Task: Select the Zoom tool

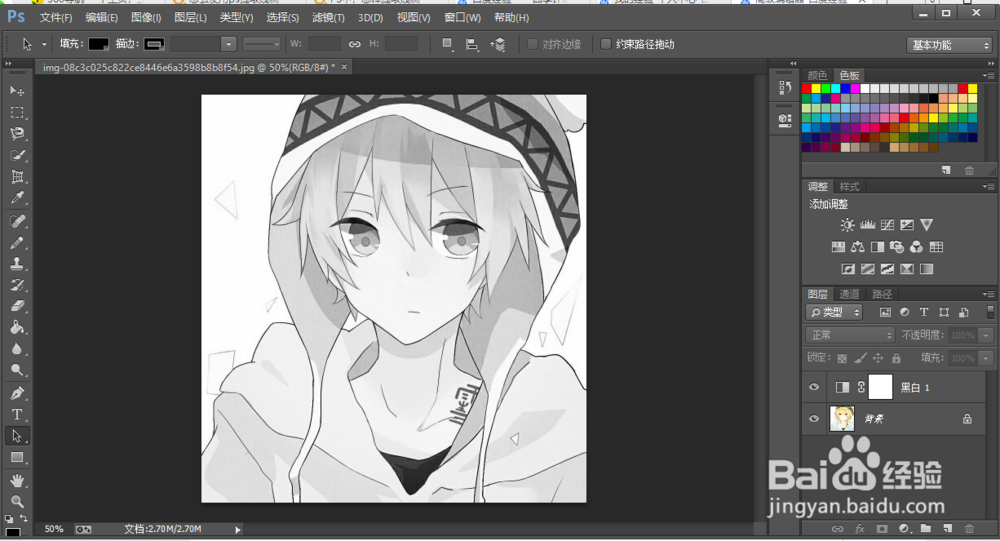Action: pos(17,501)
